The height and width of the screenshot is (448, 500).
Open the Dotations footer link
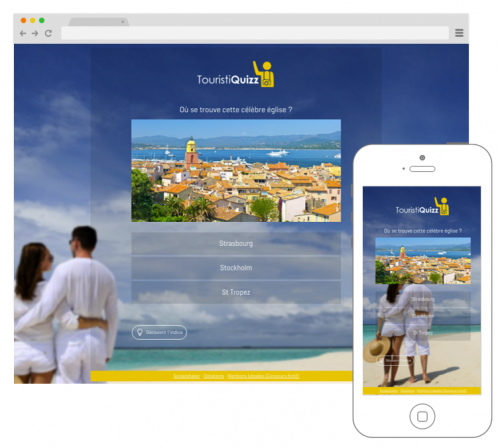(214, 376)
